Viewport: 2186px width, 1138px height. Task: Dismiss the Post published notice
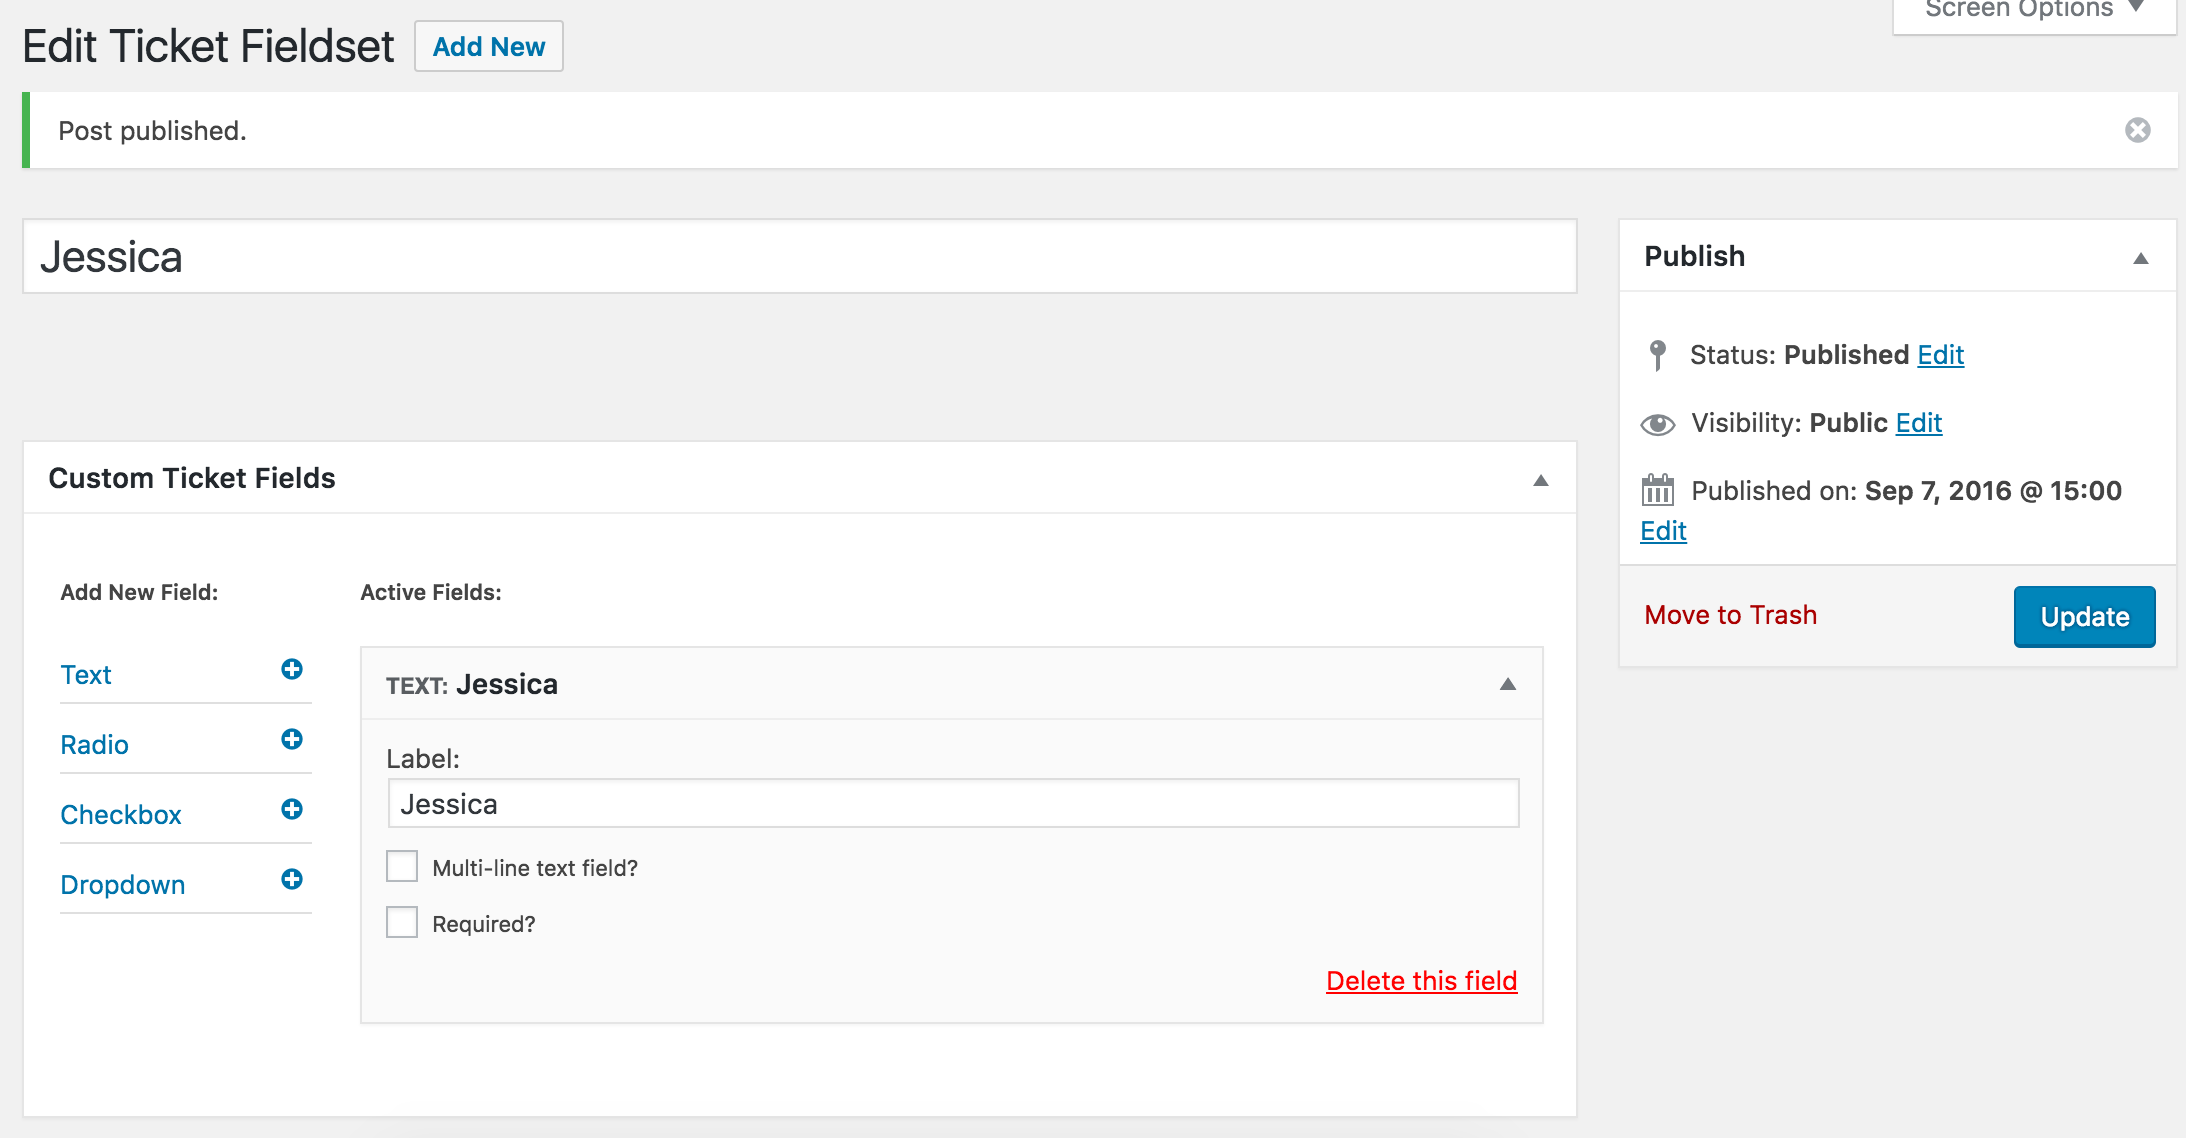(2137, 130)
